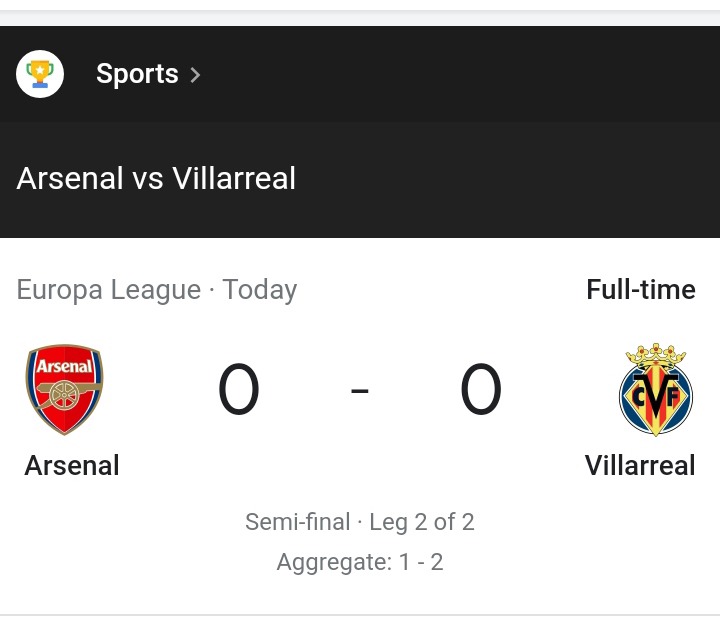Click the empty space in the dark title banner

tap(505, 179)
